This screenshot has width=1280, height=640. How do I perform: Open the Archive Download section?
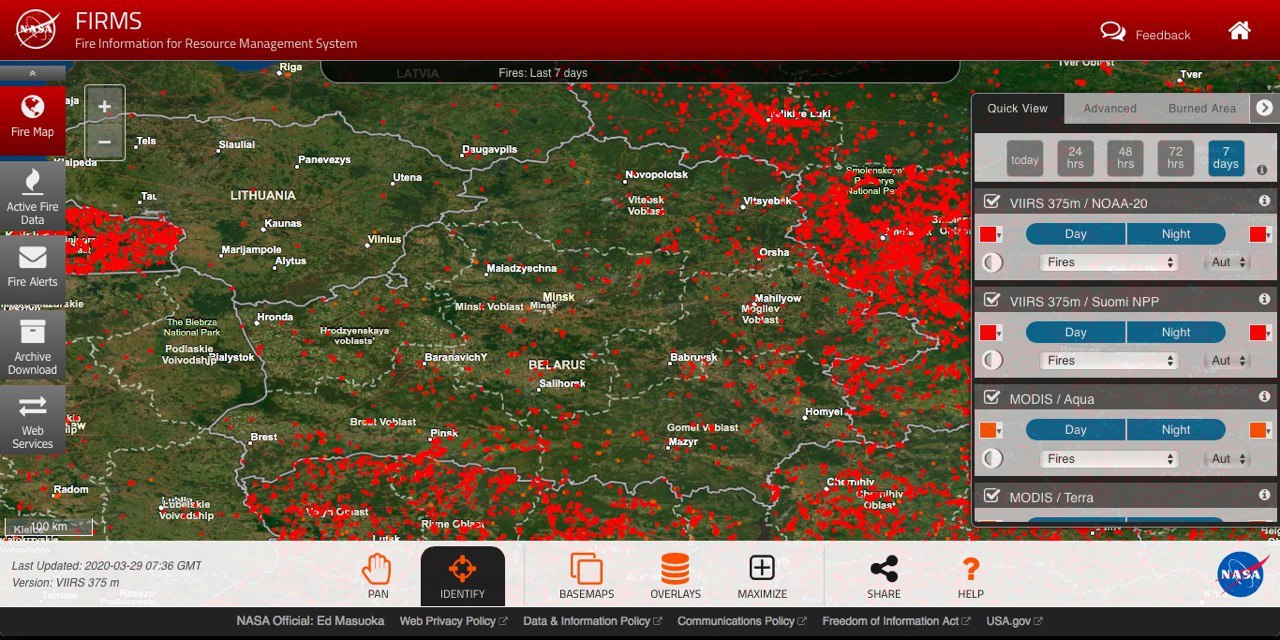click(x=33, y=345)
